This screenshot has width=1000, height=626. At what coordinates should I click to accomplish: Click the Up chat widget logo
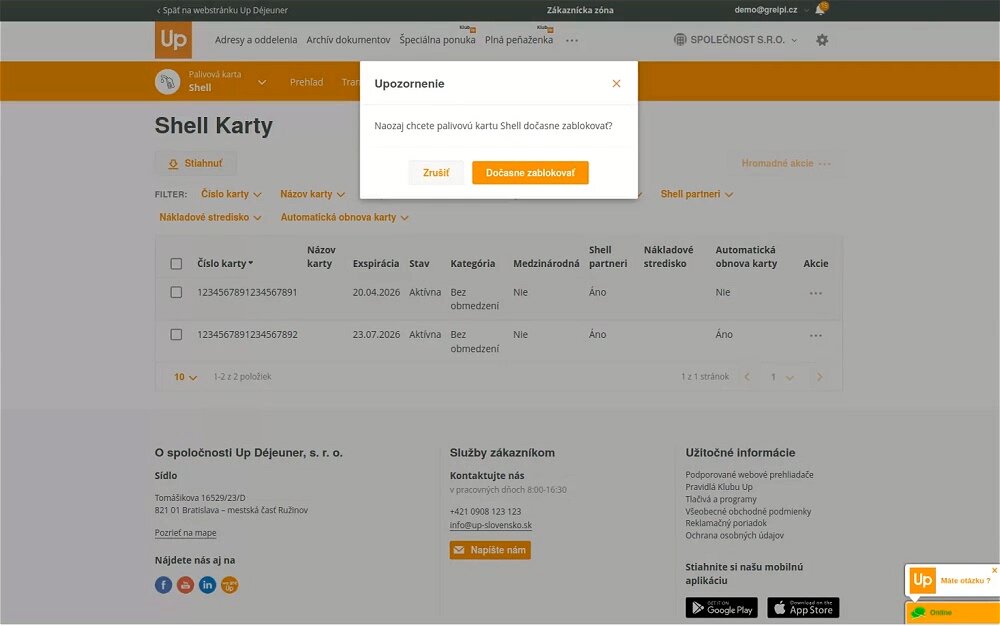pos(922,580)
